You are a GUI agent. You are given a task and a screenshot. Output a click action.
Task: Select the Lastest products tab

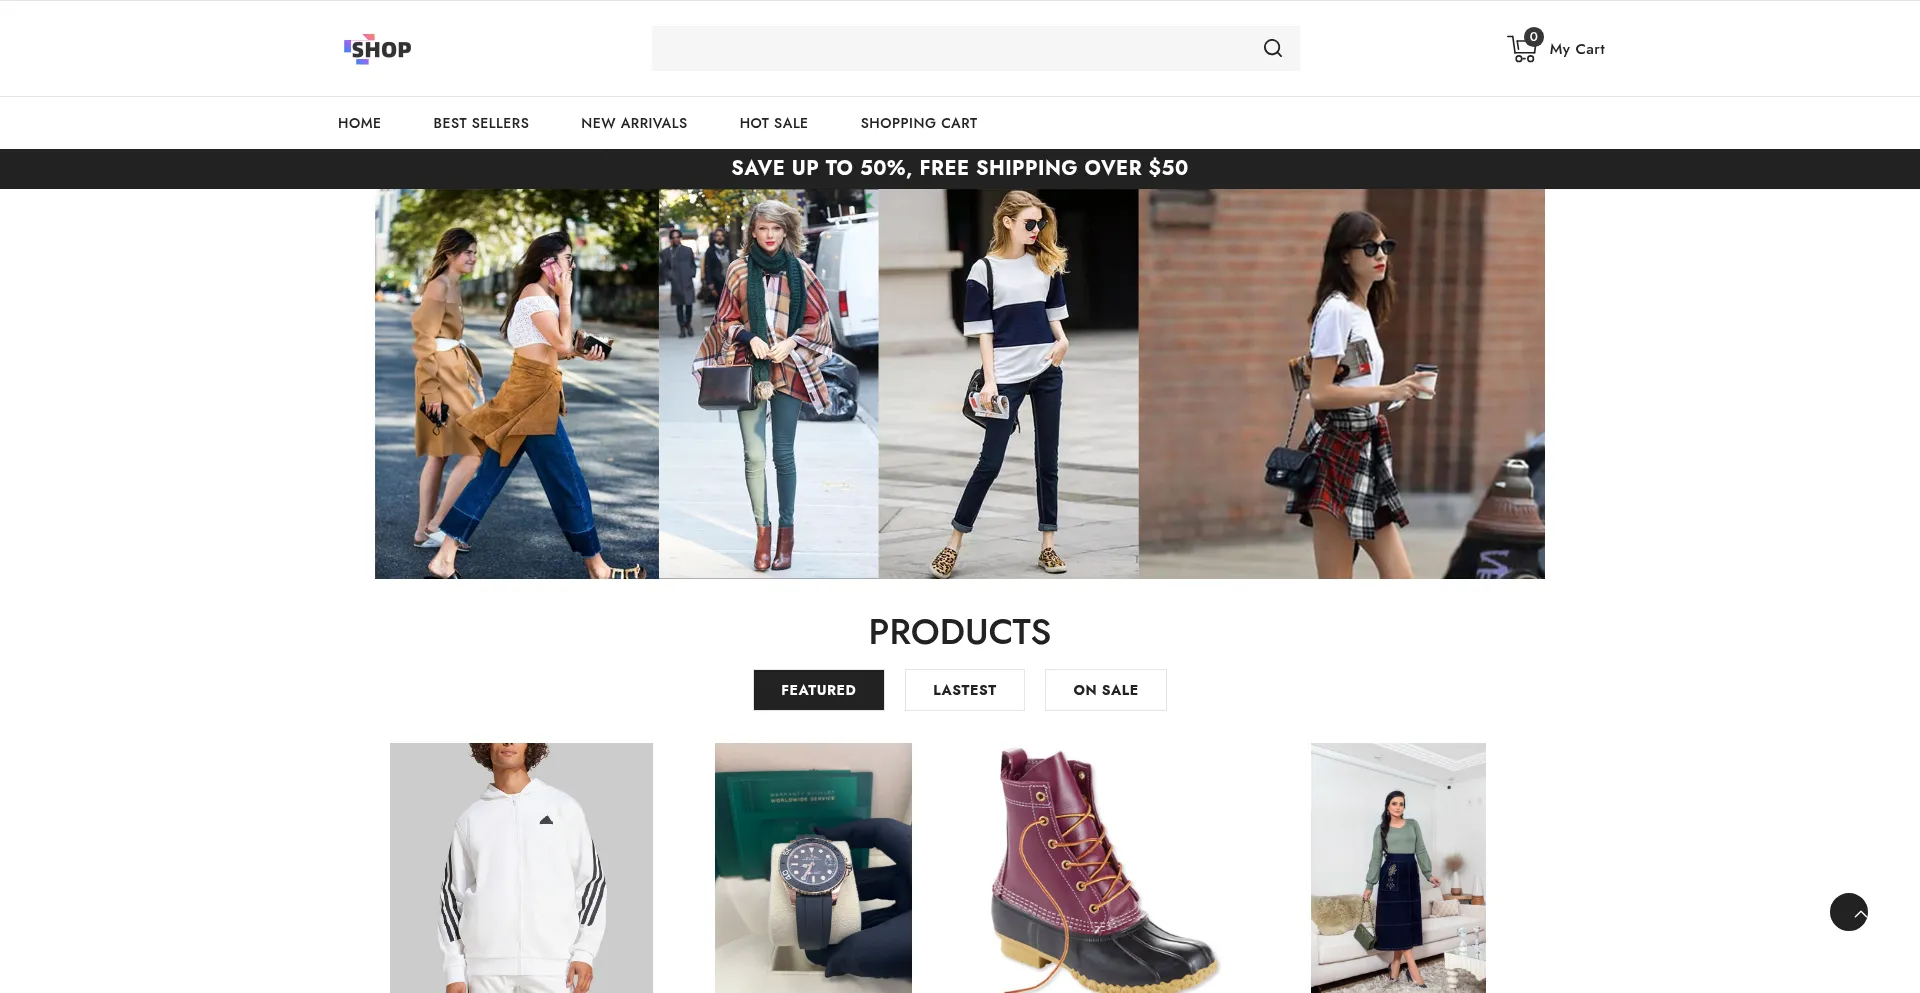pos(964,690)
